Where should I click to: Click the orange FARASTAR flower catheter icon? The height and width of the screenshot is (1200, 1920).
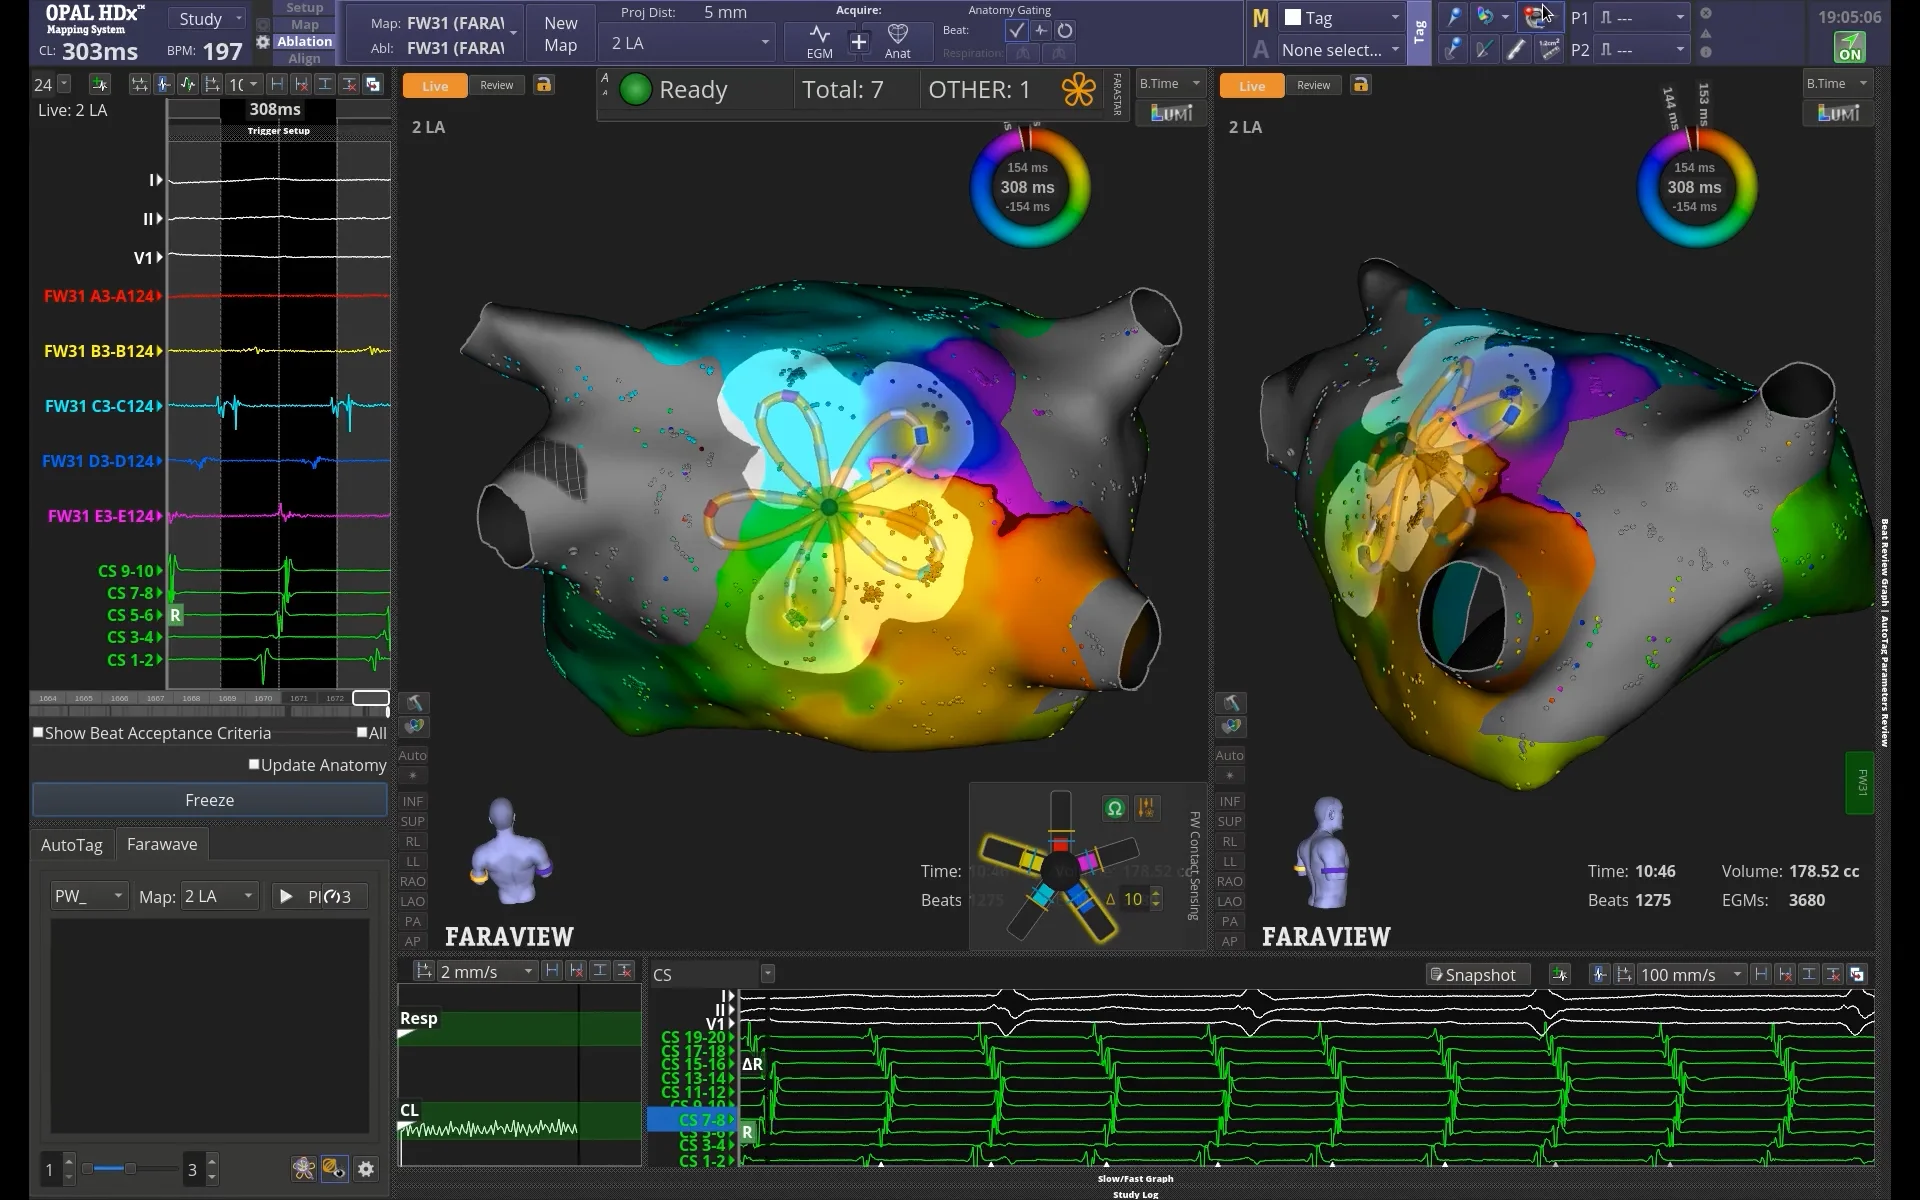[1078, 90]
